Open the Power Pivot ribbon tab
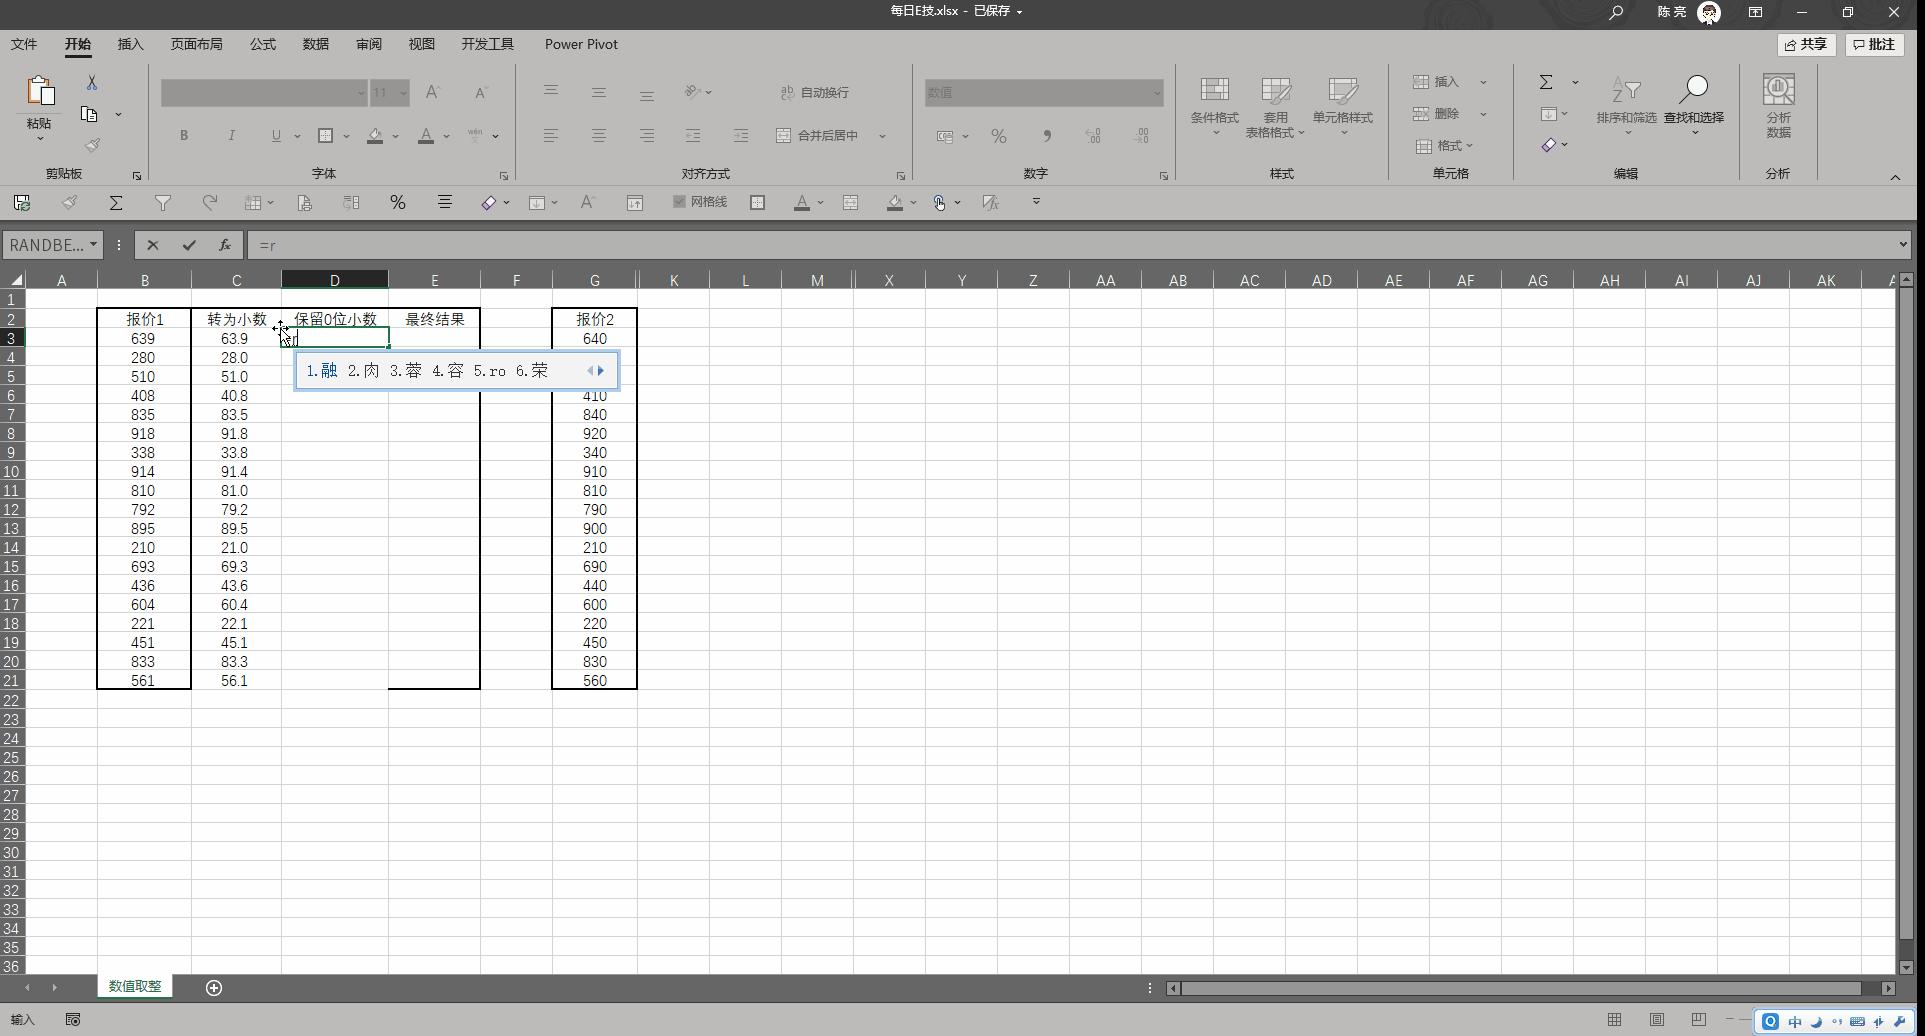Viewport: 1925px width, 1036px height. (x=580, y=44)
